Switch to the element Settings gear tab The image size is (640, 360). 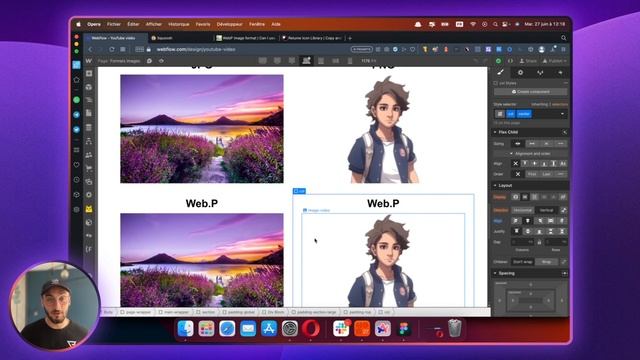click(520, 72)
